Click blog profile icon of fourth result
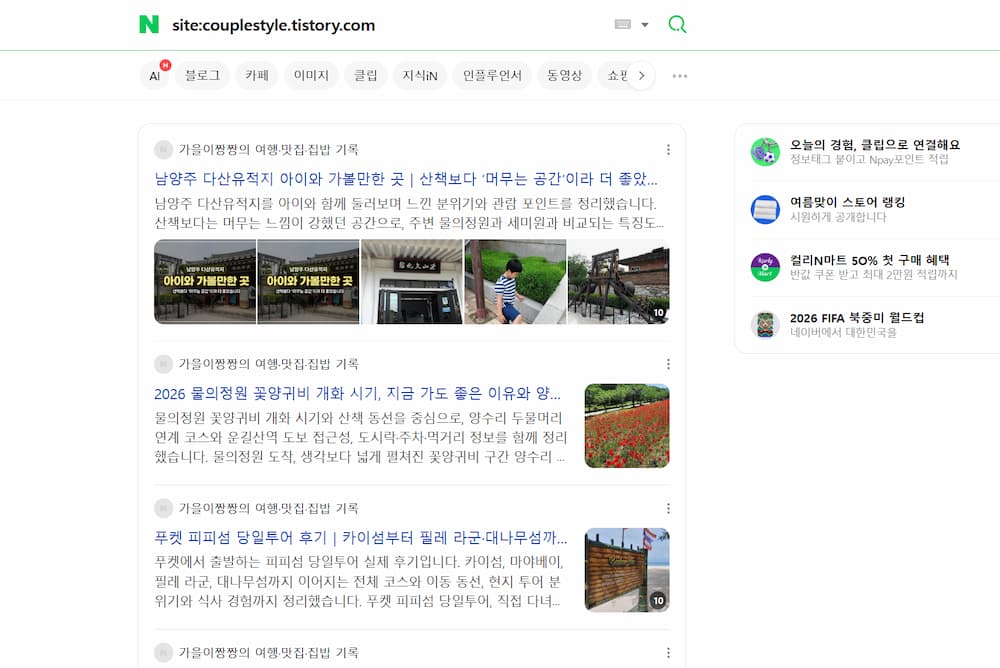The image size is (1000, 668). click(163, 653)
